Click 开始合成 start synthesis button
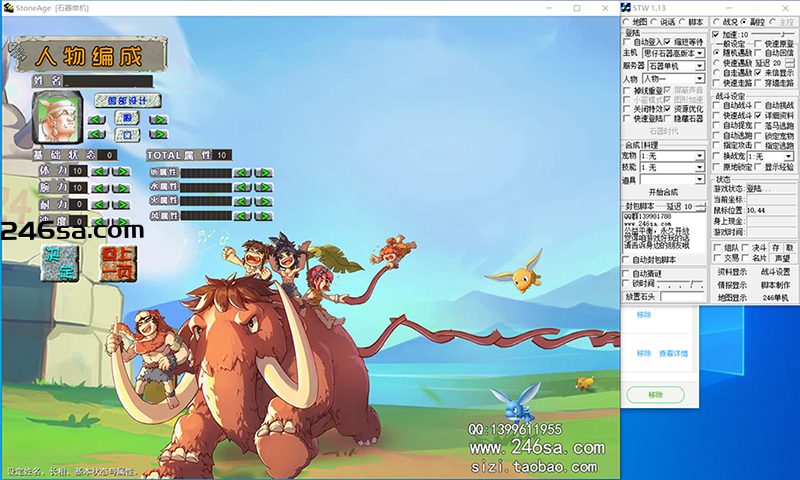 (663, 192)
